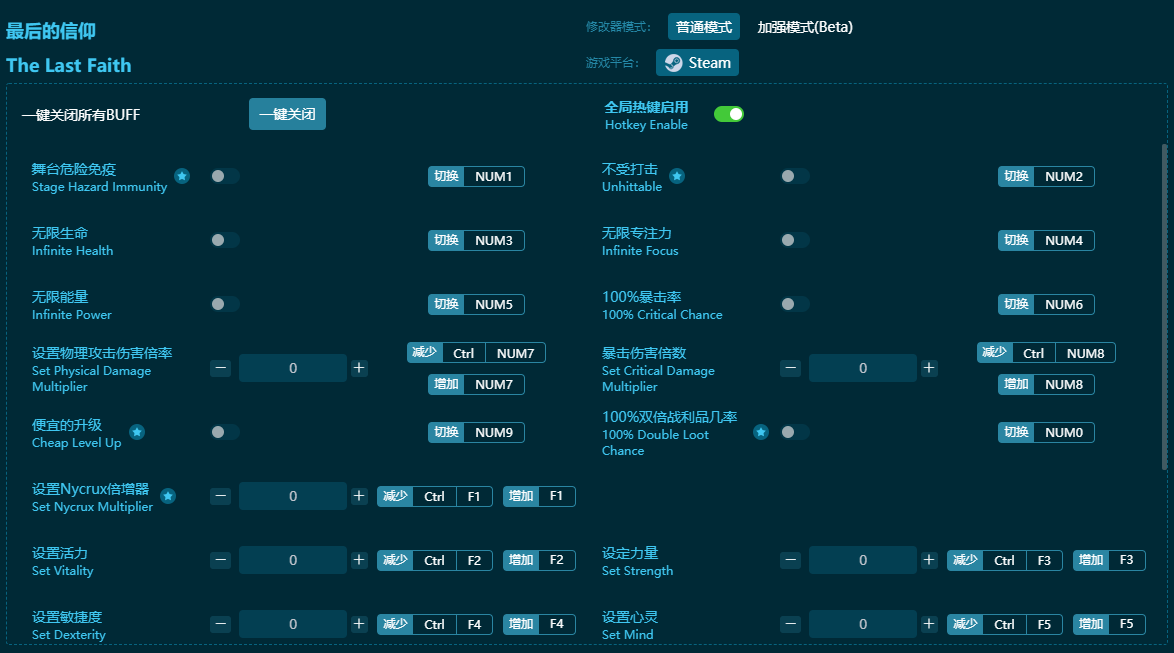
Task: Increase Set Mind value with plus button
Action: coord(929,624)
